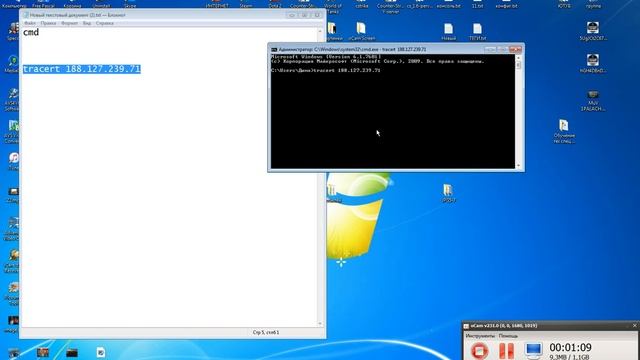This screenshot has width=640, height=360.
Task: Click the oCam file size 9.3MB / 1.1GB readout
Action: coord(569,357)
